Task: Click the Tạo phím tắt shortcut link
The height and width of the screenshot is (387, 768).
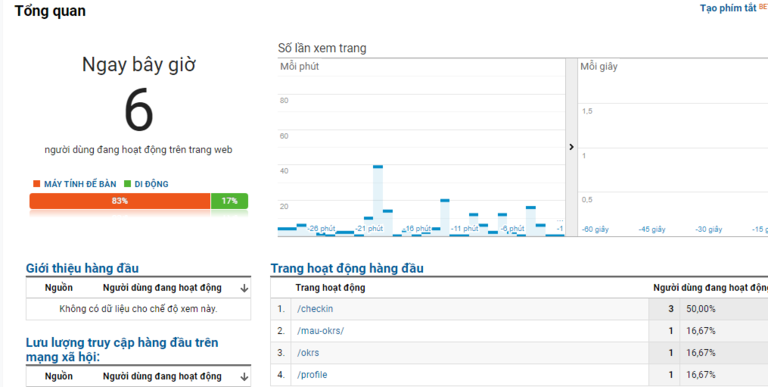Action: pos(728,8)
